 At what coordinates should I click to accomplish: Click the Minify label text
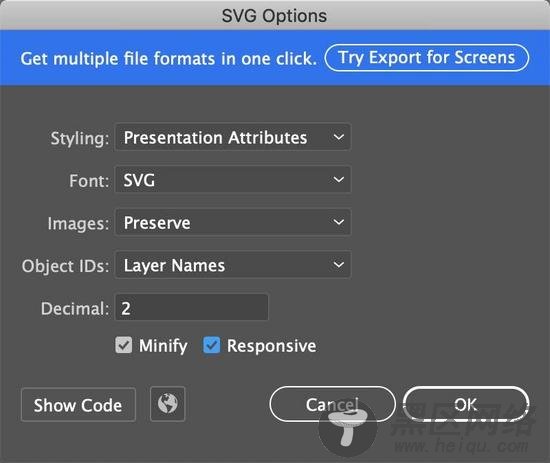click(163, 346)
